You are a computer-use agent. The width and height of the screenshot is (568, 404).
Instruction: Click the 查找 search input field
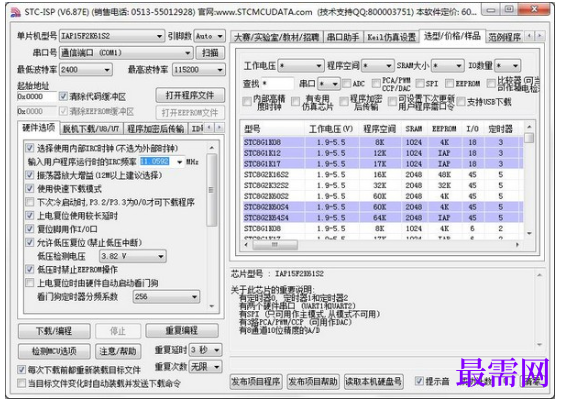(x=277, y=84)
